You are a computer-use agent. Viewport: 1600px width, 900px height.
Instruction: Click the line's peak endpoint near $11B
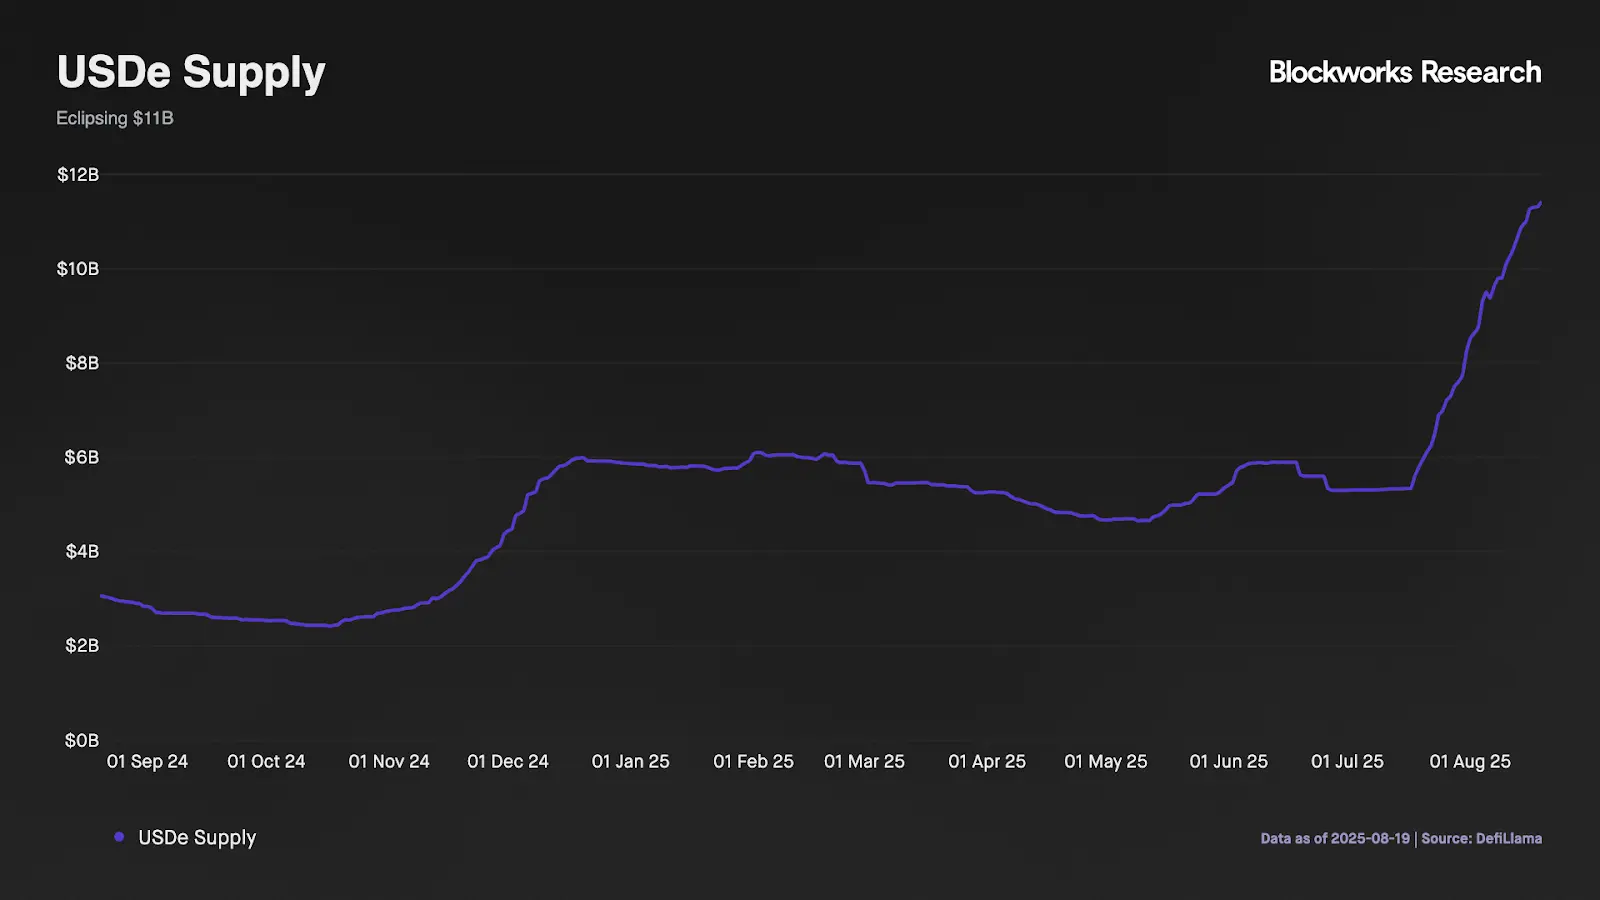click(x=1540, y=203)
